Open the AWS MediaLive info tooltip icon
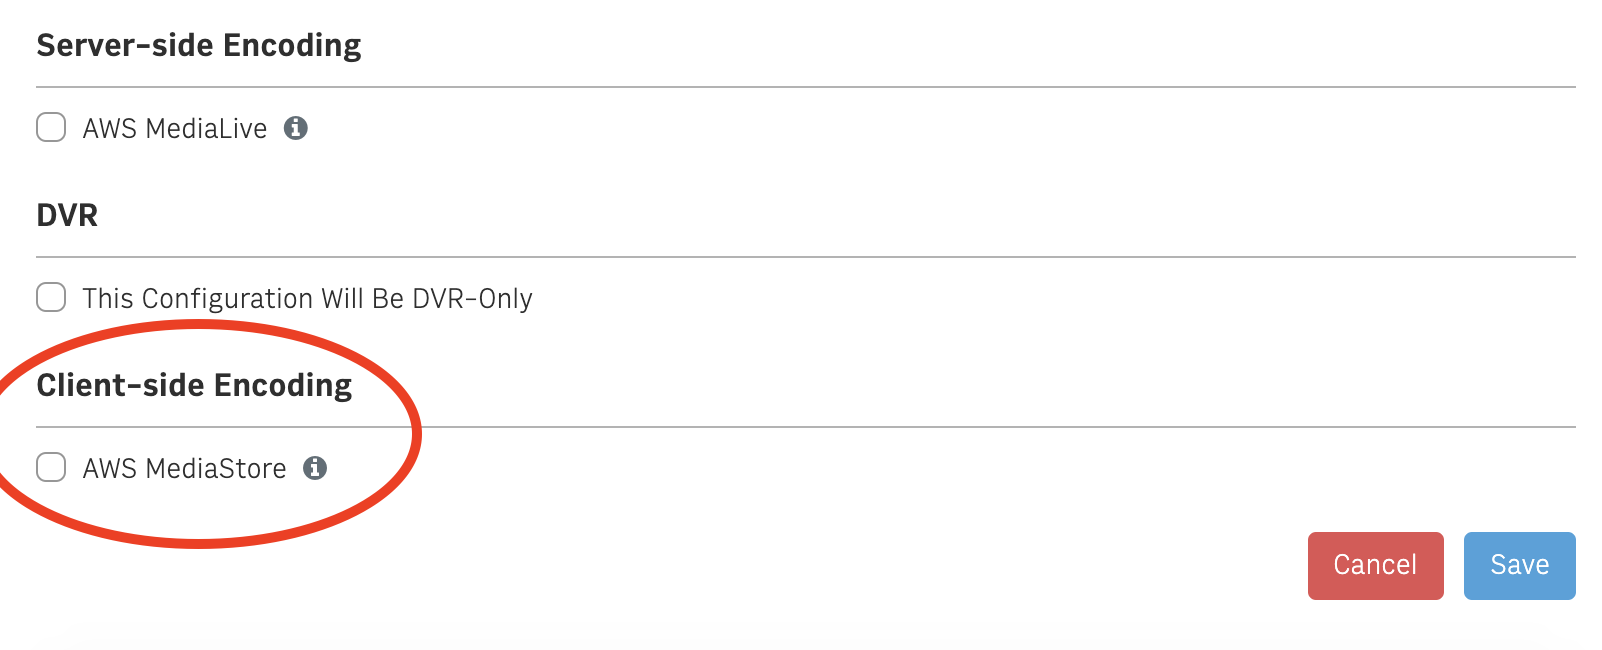This screenshot has width=1602, height=650. [x=295, y=128]
